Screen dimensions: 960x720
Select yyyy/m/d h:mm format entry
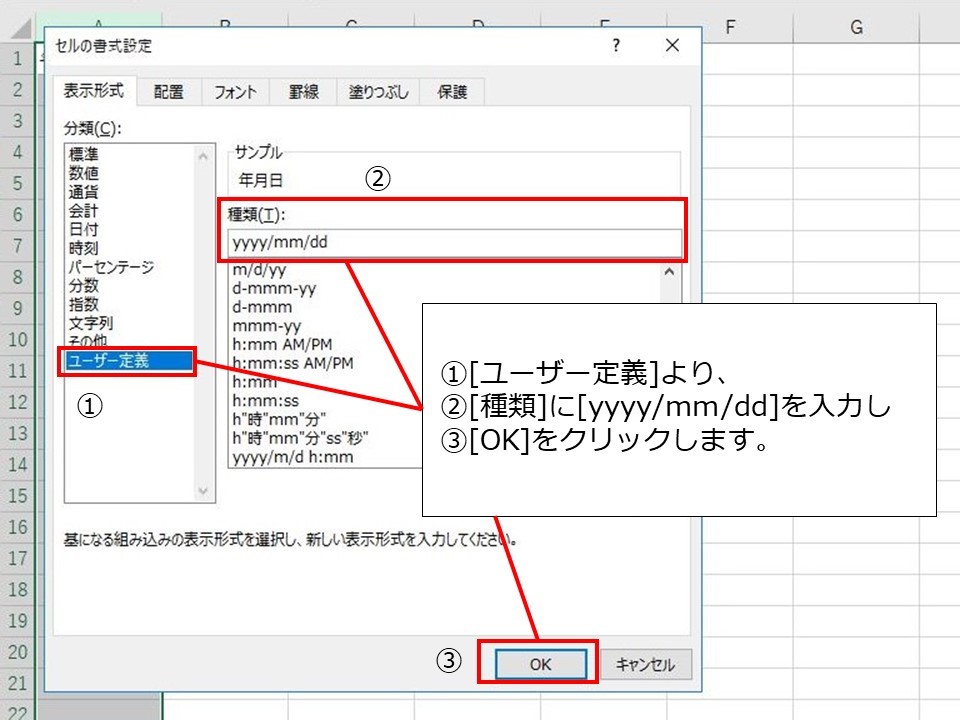[292, 457]
